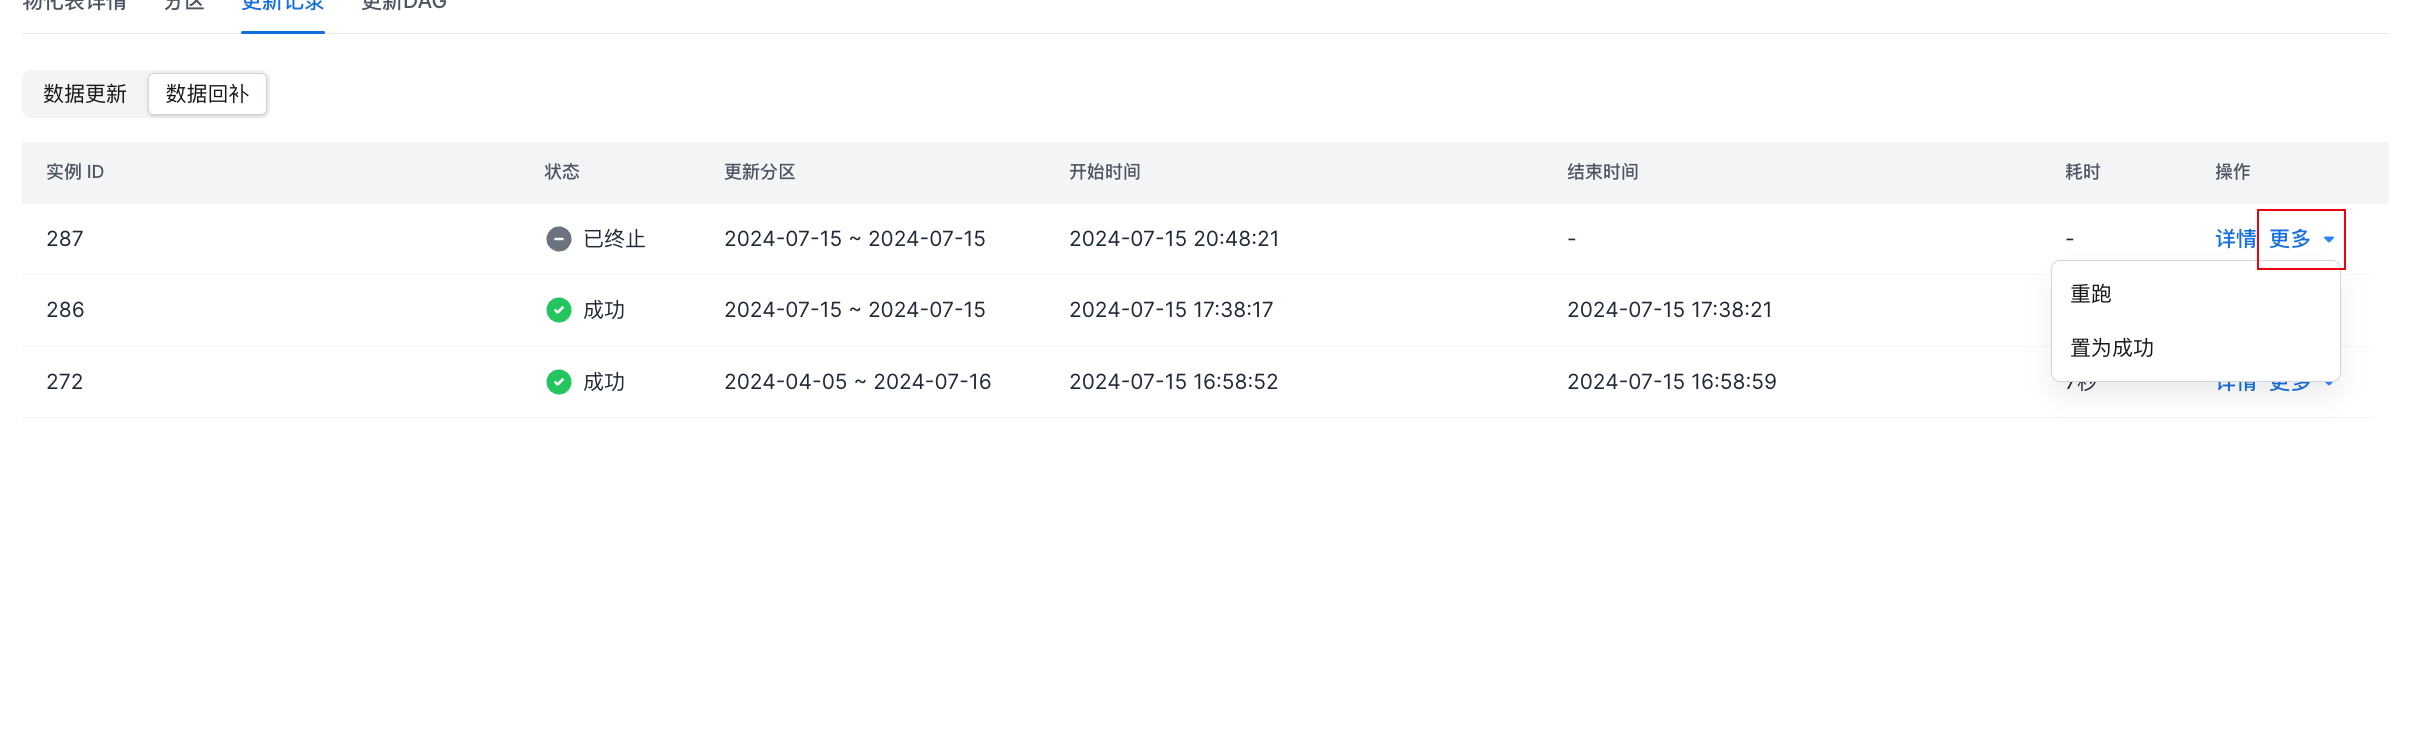The width and height of the screenshot is (2431, 753).
Task: Click the green success icon for instance 286
Action: (x=558, y=310)
